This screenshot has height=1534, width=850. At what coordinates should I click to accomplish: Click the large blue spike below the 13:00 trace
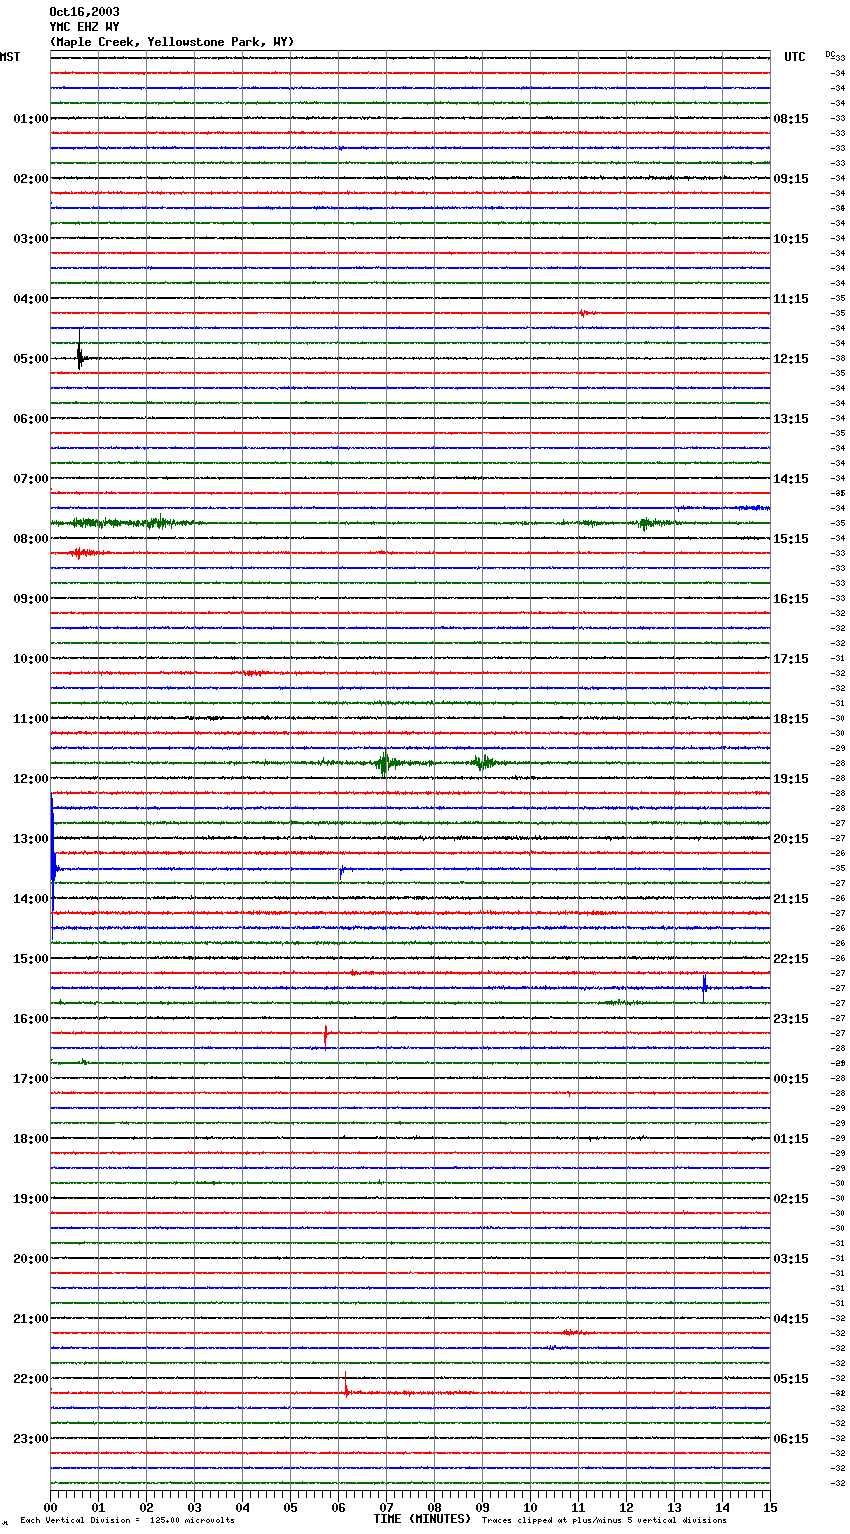click(x=52, y=866)
